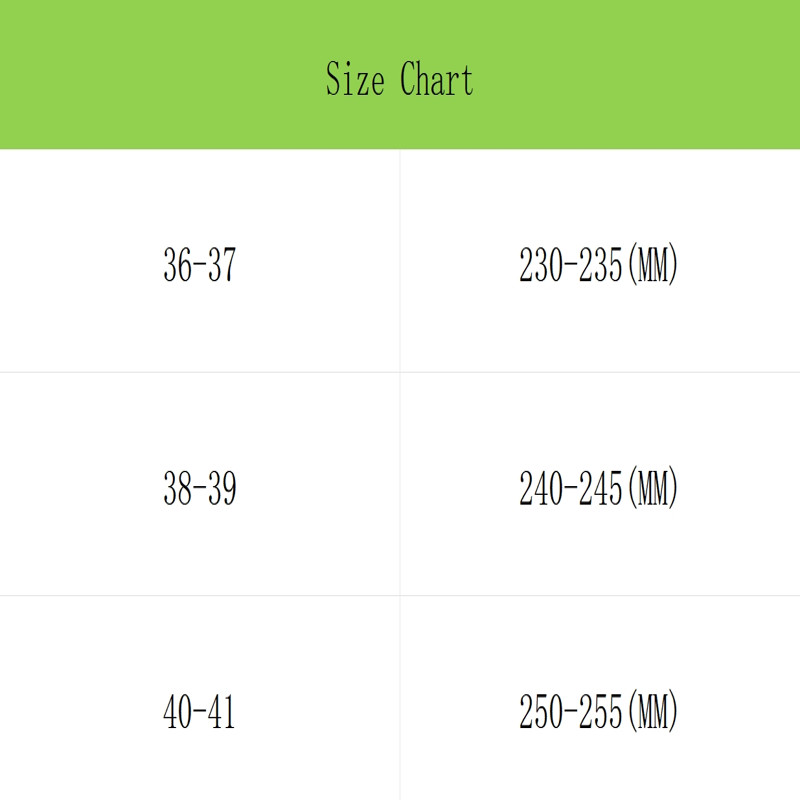Click the number 235 in first row
Screen dimensions: 800x800
click(x=601, y=266)
